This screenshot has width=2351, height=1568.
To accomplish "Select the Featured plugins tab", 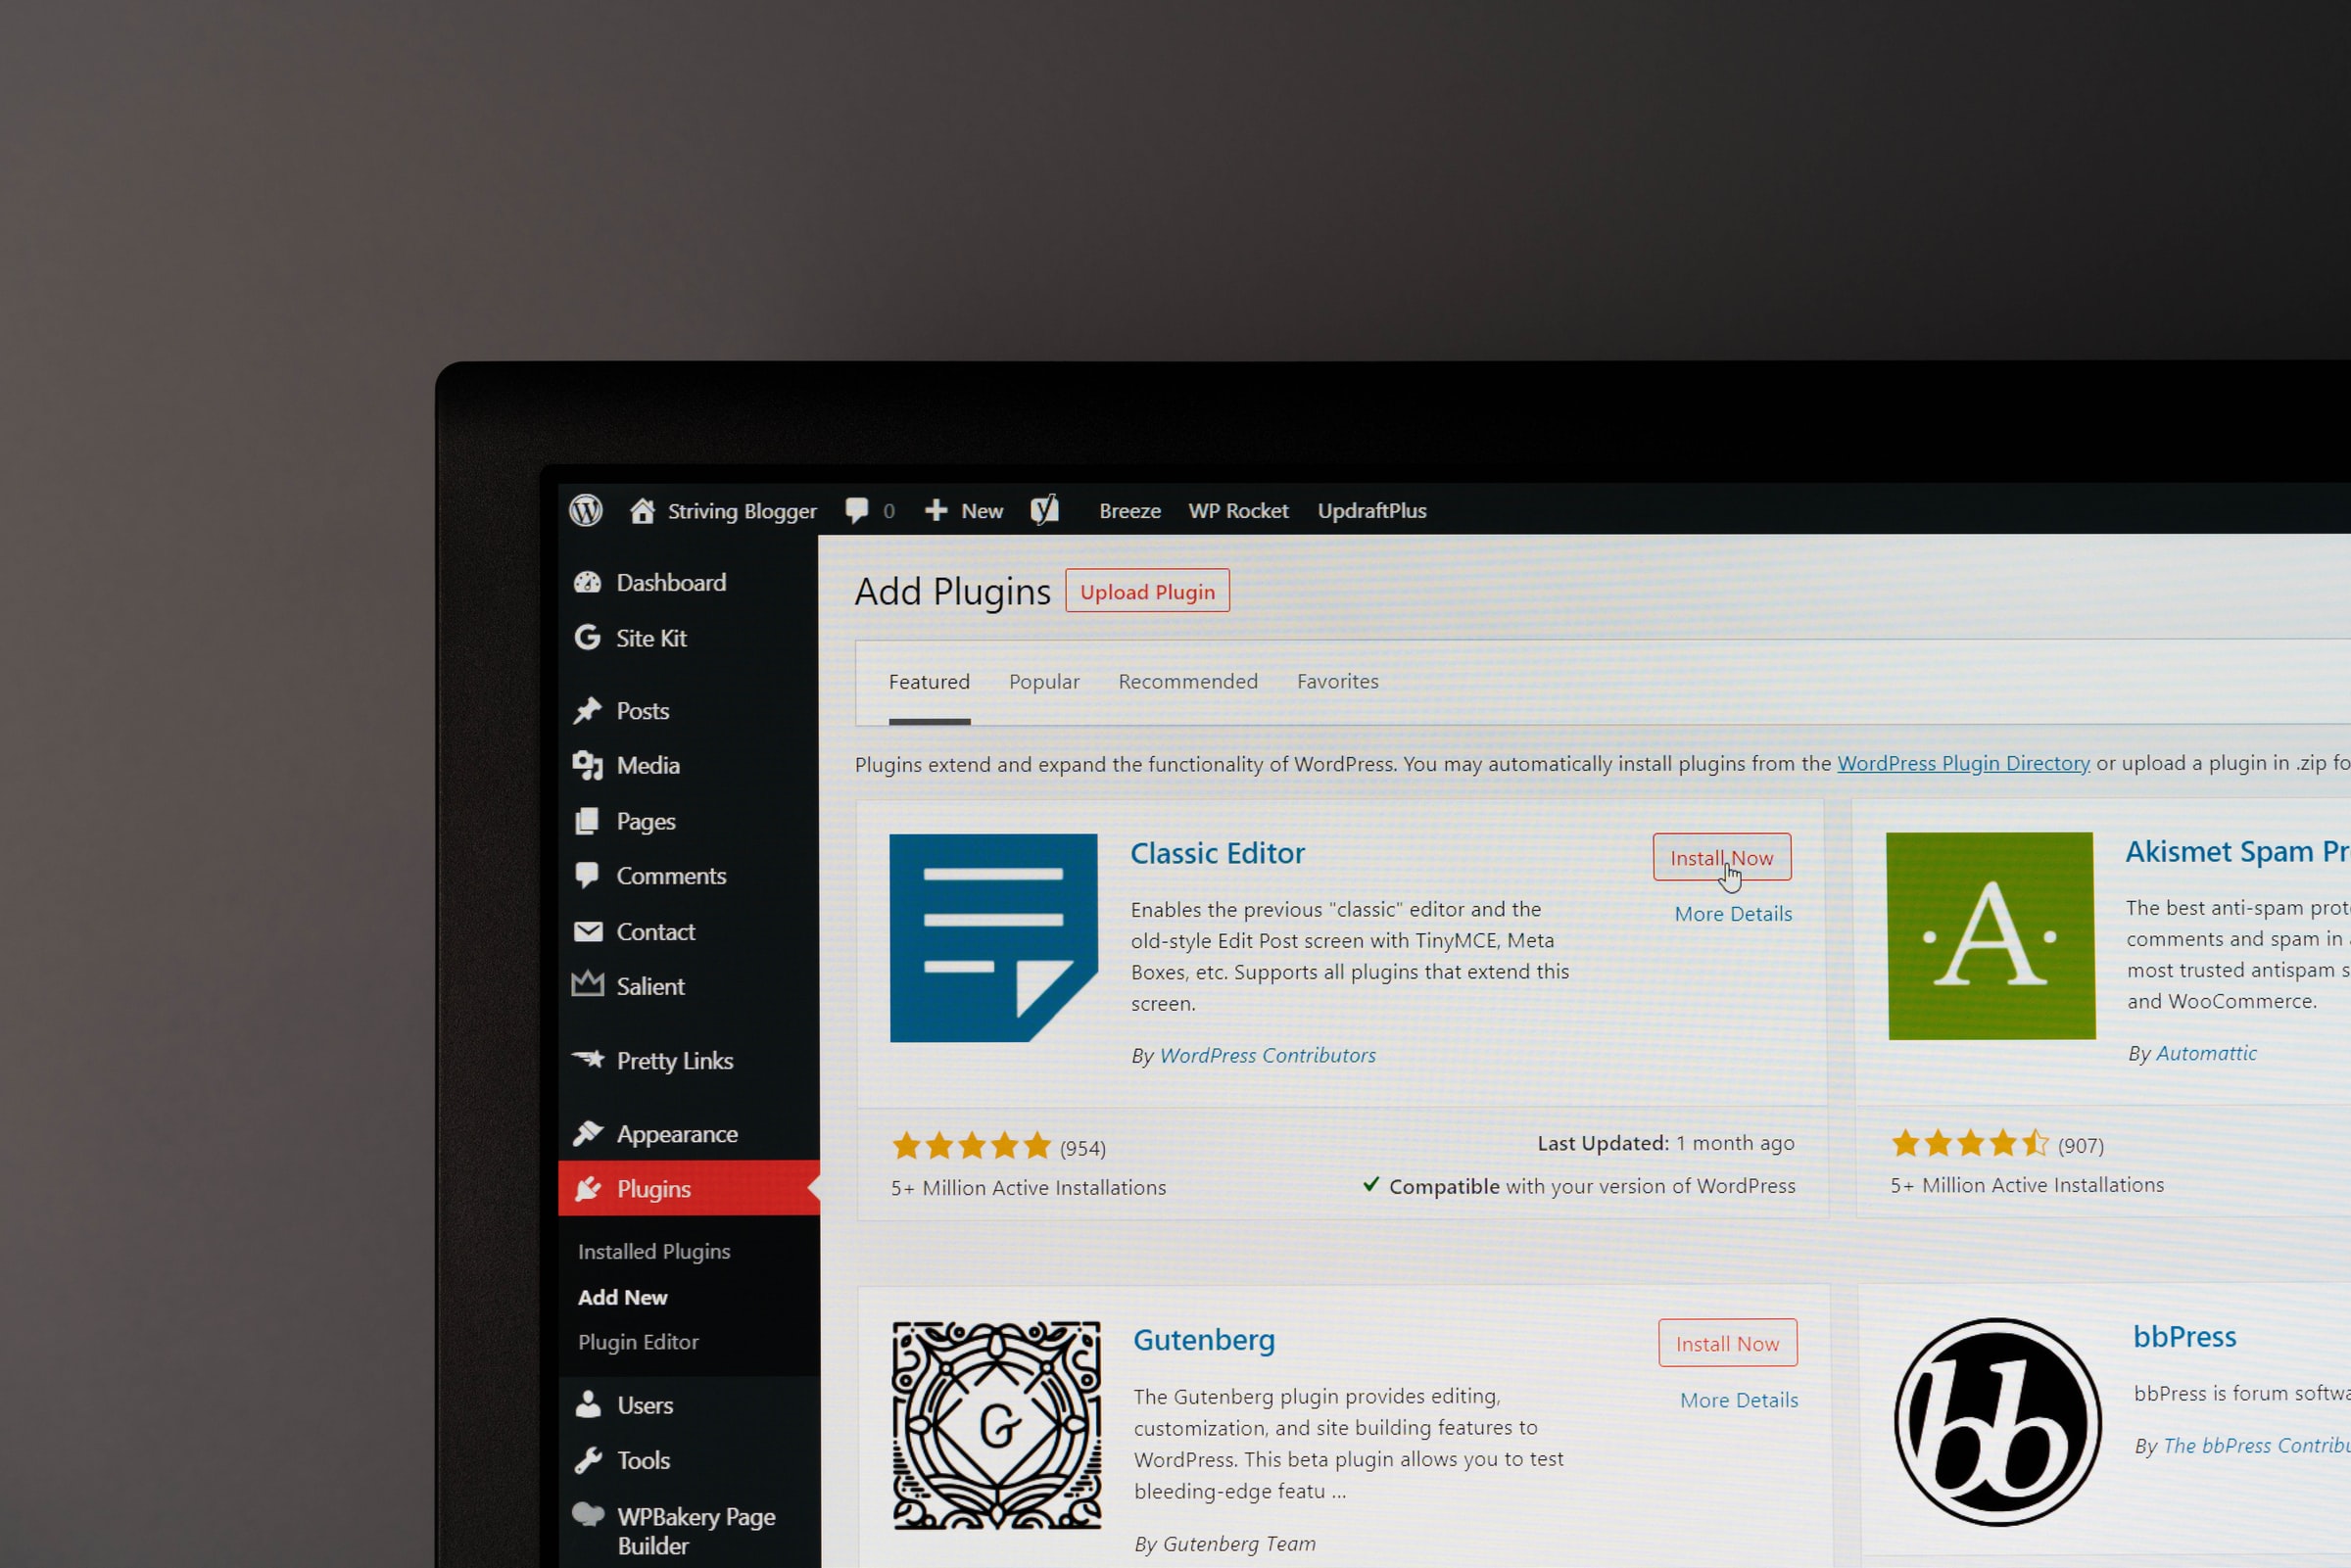I will [x=930, y=681].
